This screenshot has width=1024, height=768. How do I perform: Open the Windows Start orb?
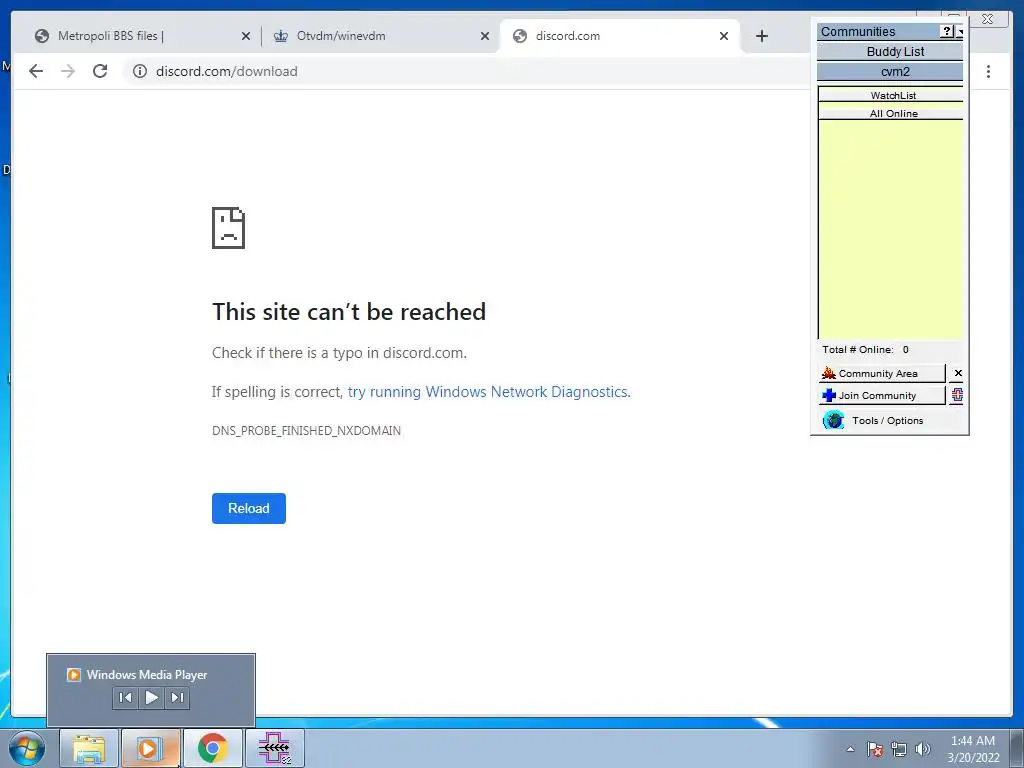27,748
